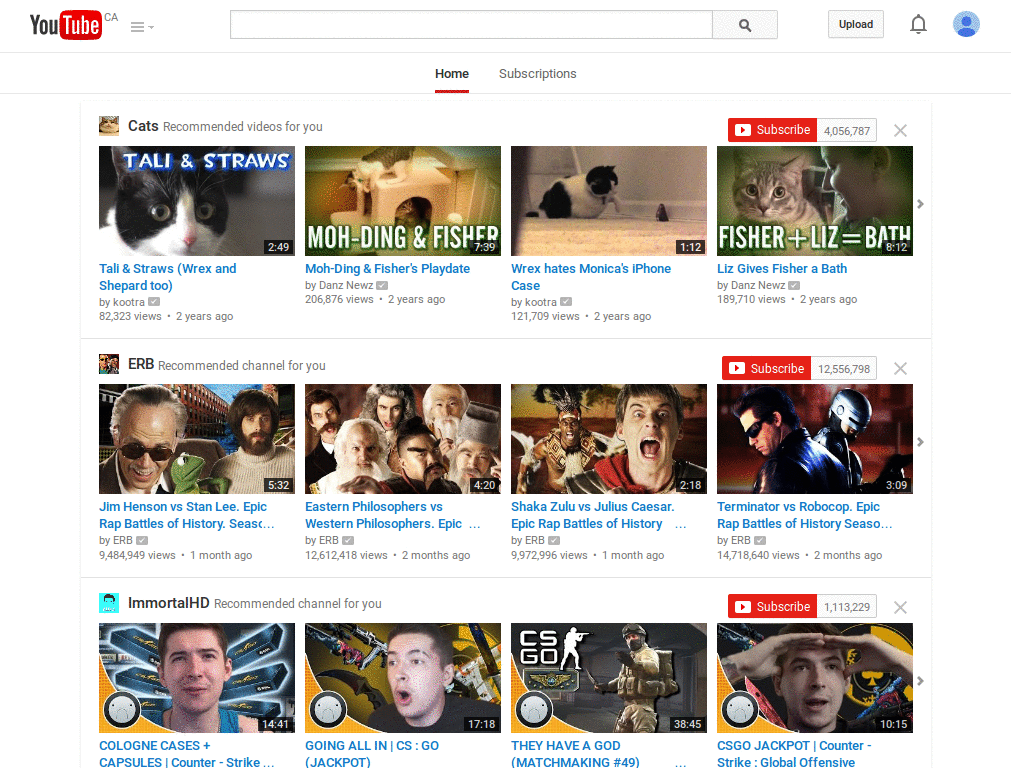The height and width of the screenshot is (768, 1024).
Task: Open the guide hamburger menu
Action: (142, 27)
